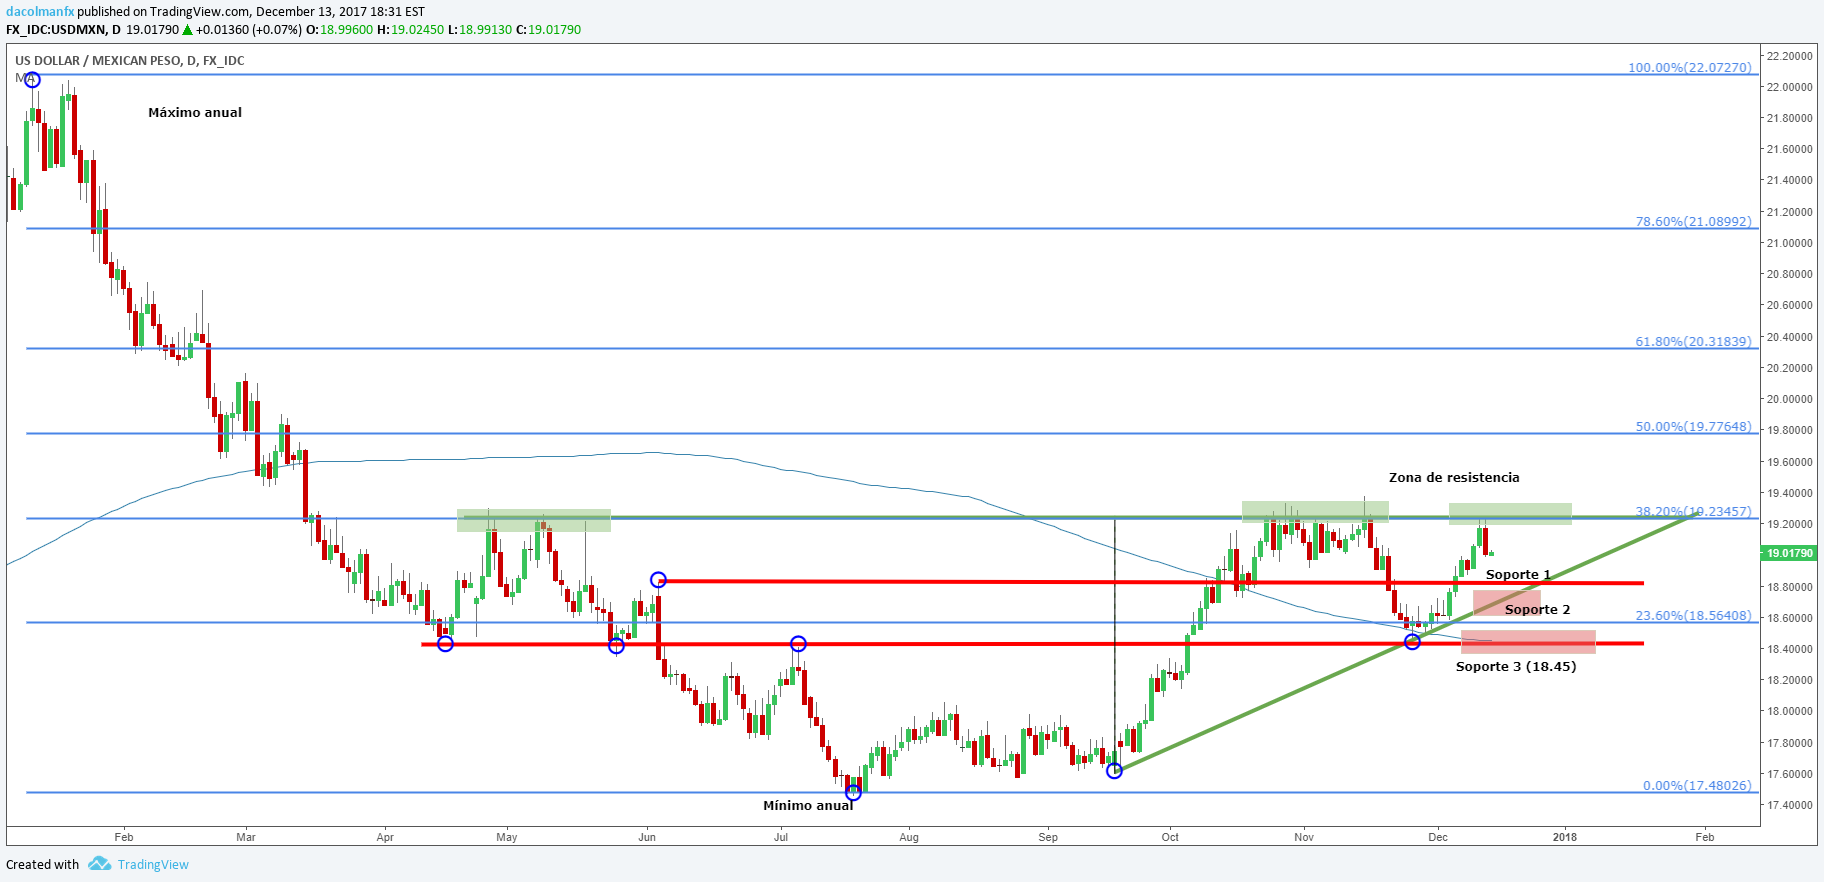
Task: Click the MA indicator label
Action: click(x=25, y=78)
